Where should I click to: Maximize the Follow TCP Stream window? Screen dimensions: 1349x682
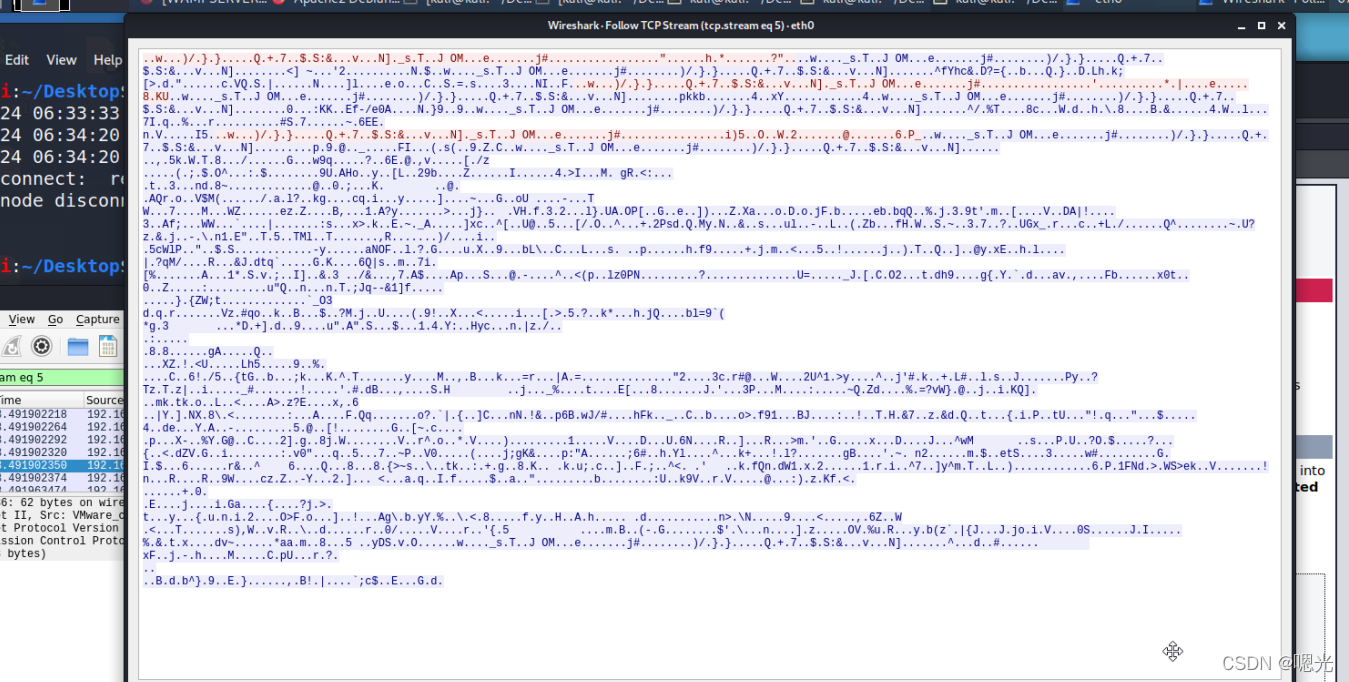click(x=1262, y=26)
